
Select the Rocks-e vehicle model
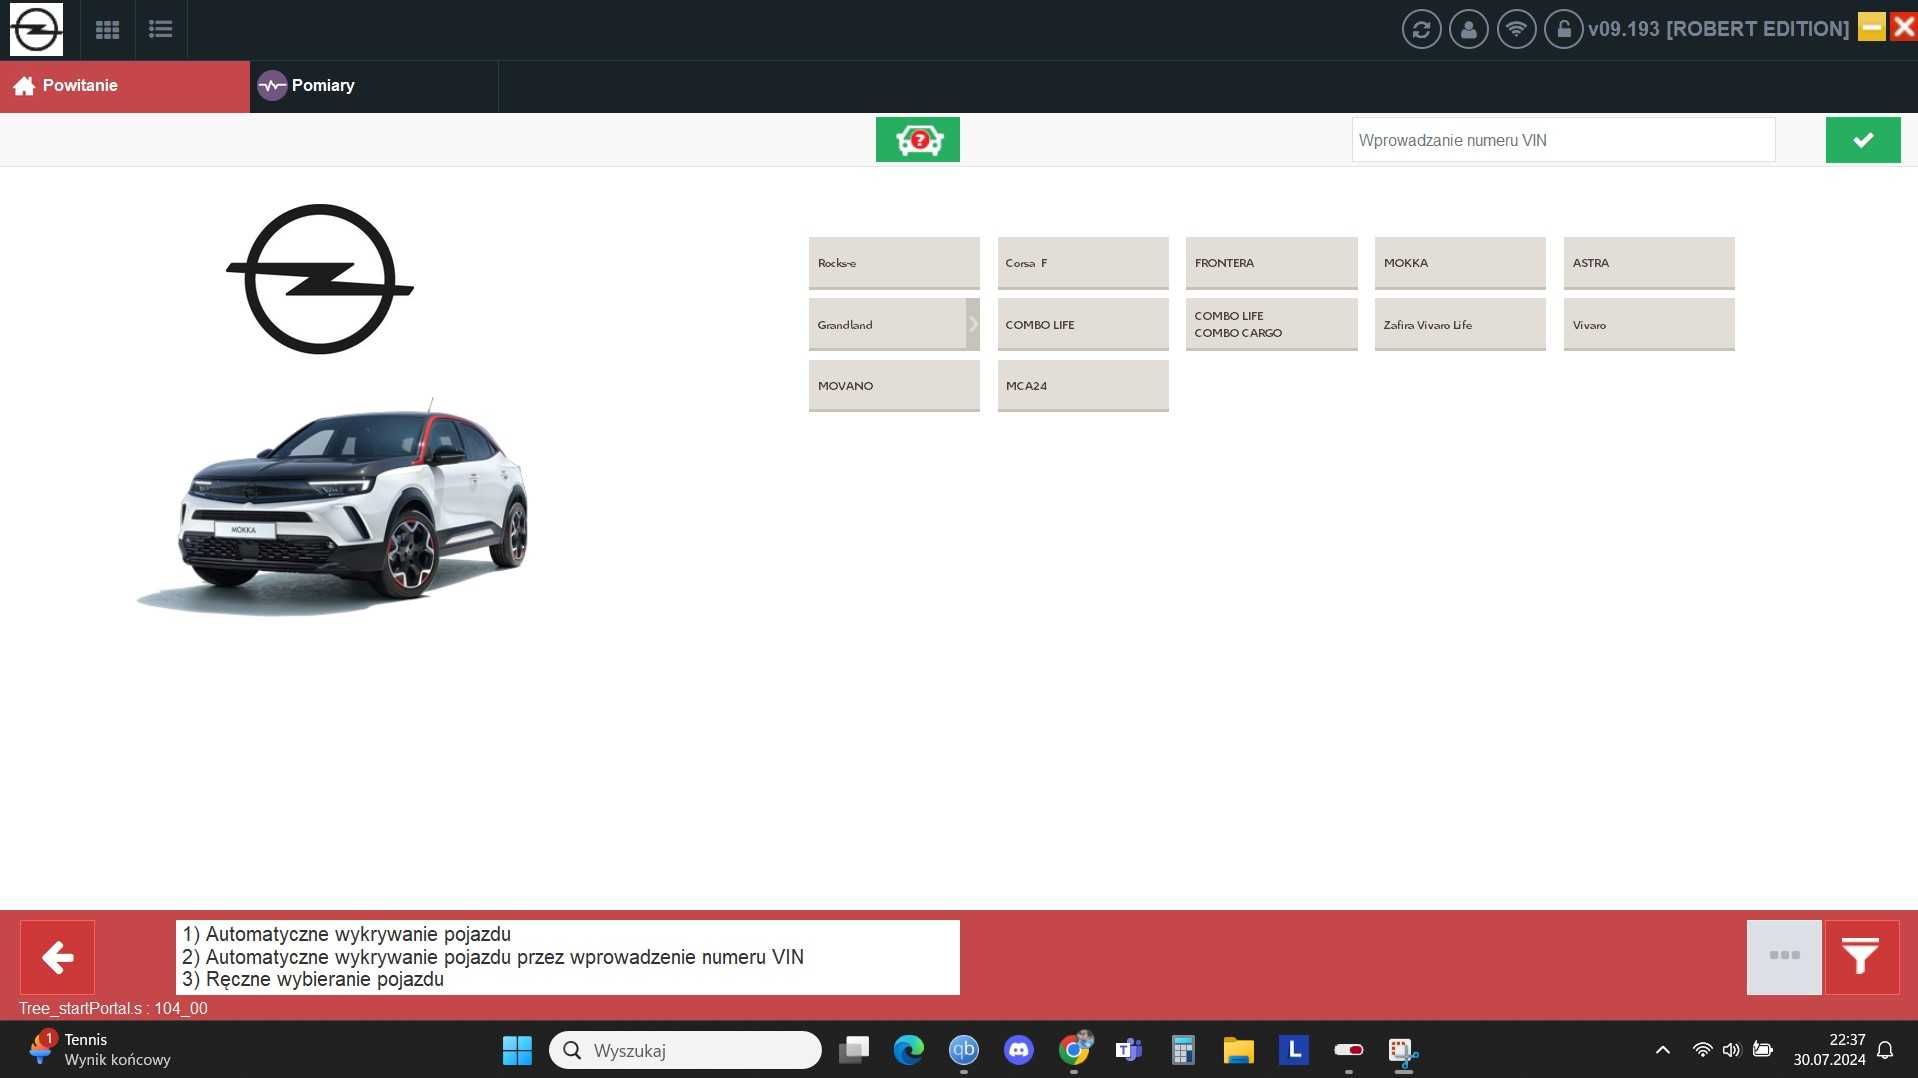[x=894, y=263]
